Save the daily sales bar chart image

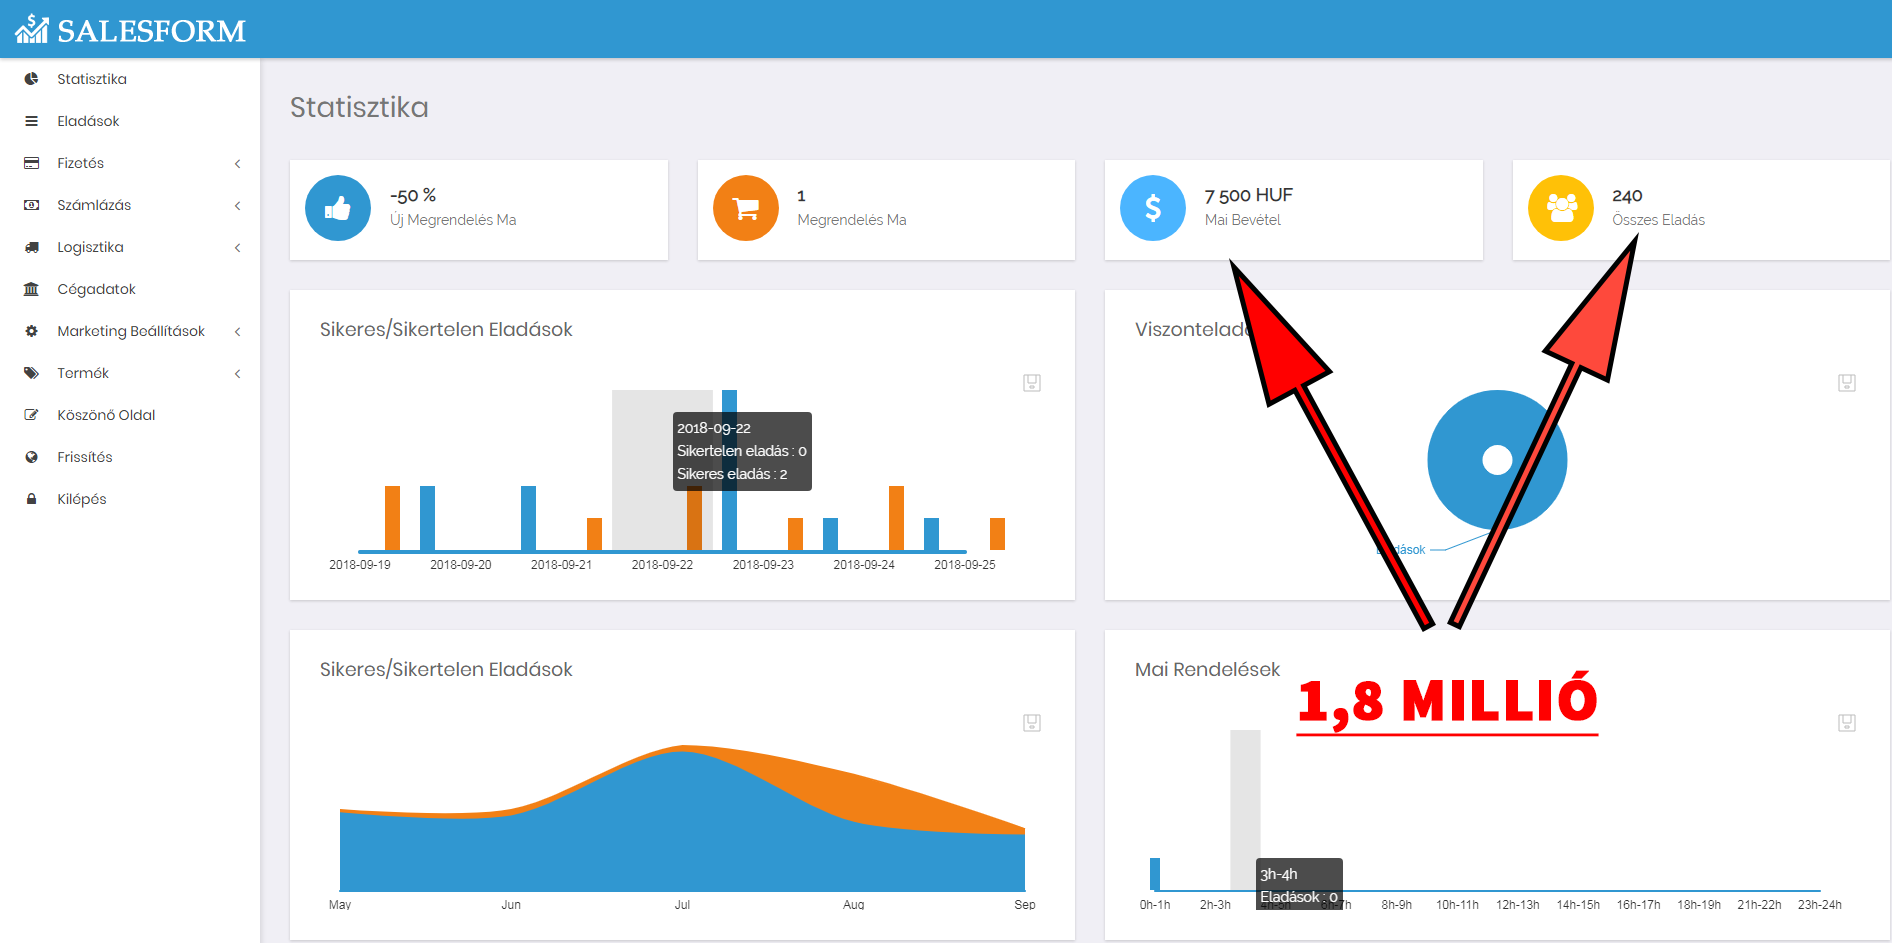click(x=1032, y=383)
